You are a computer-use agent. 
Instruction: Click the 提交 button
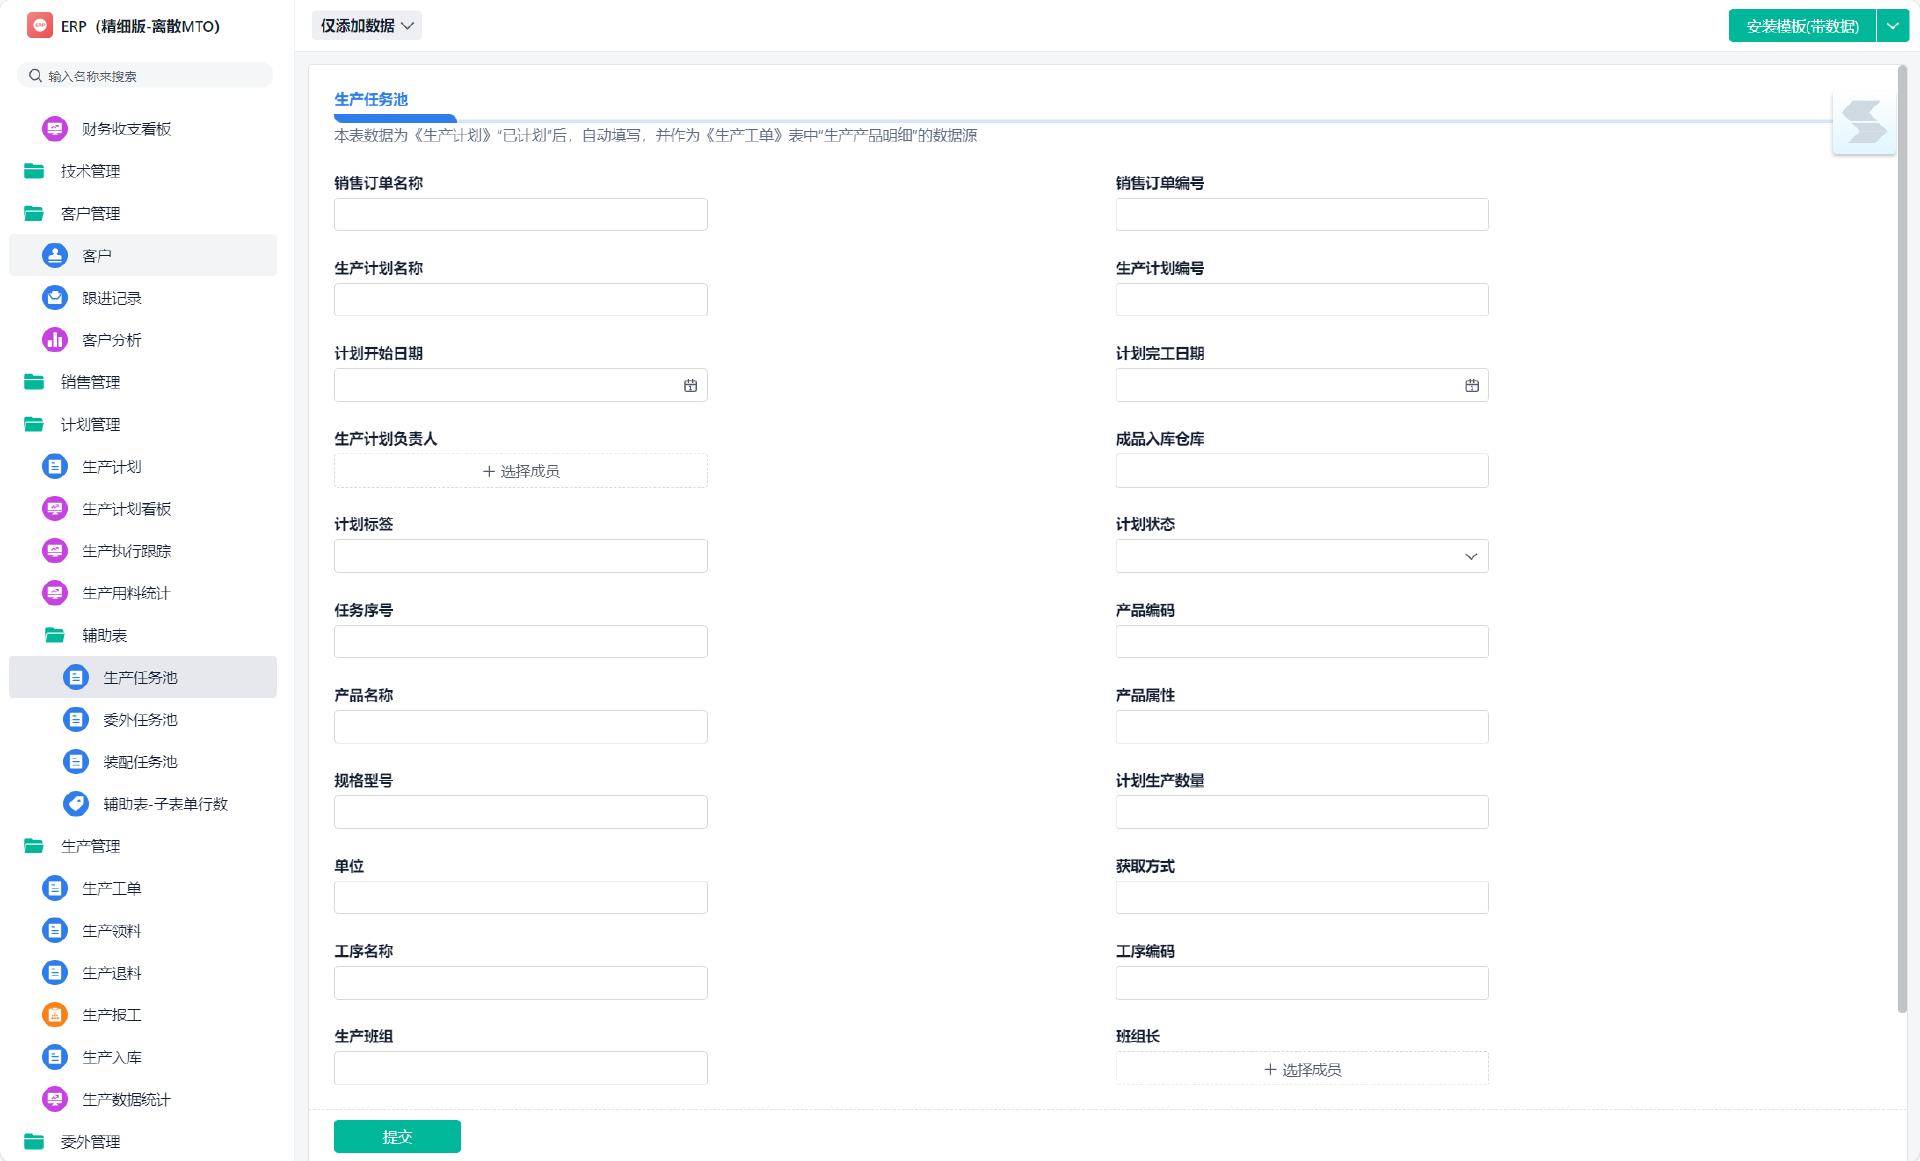pos(397,1137)
